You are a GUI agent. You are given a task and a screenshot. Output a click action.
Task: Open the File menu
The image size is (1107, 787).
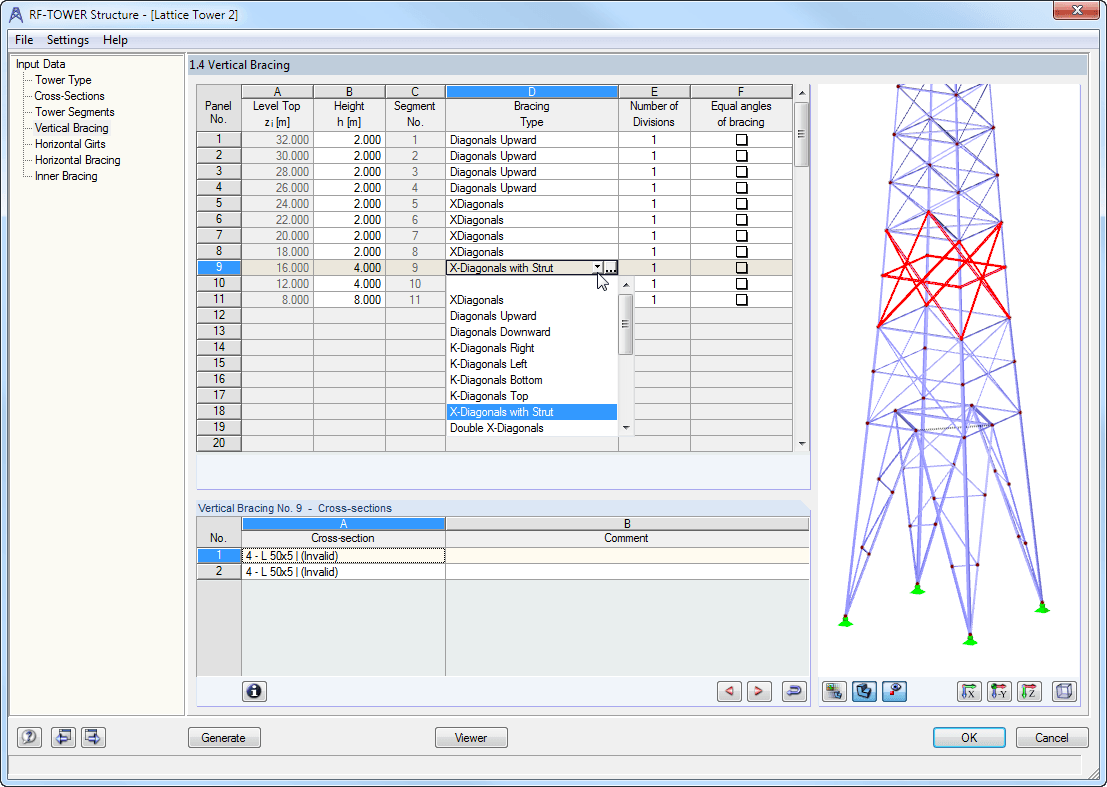click(24, 40)
